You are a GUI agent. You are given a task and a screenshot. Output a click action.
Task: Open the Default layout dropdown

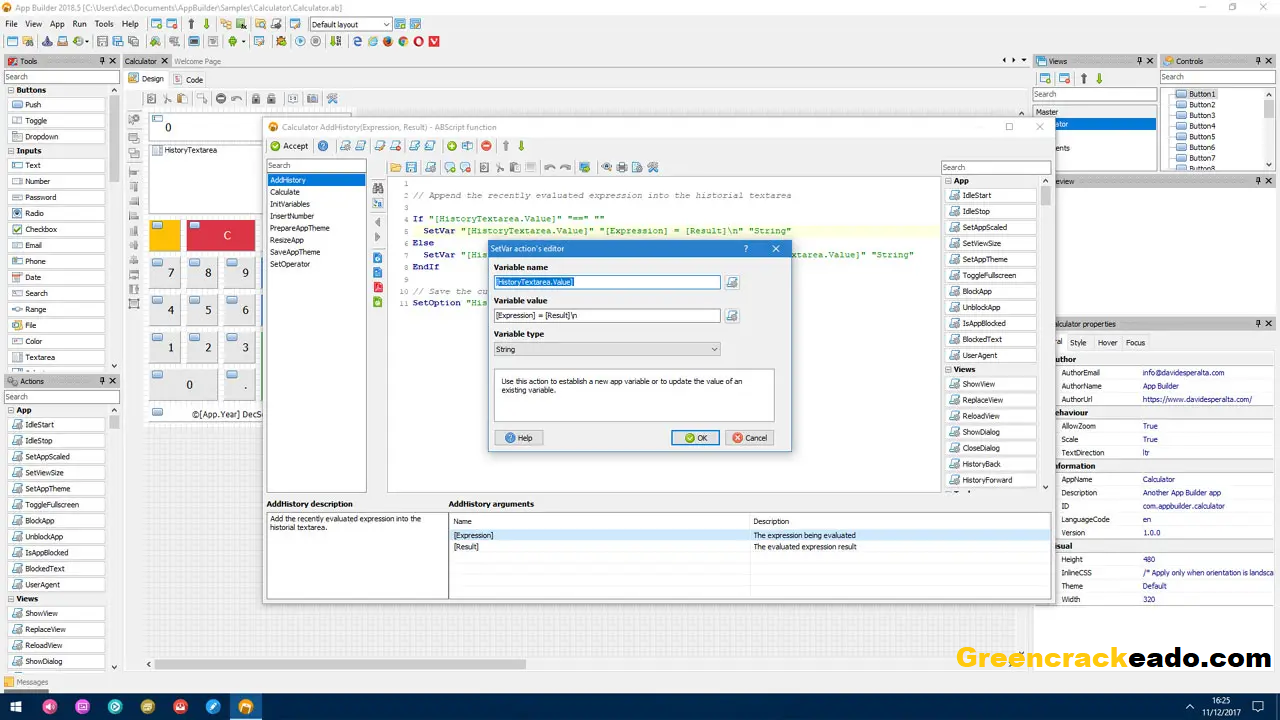click(x=349, y=24)
